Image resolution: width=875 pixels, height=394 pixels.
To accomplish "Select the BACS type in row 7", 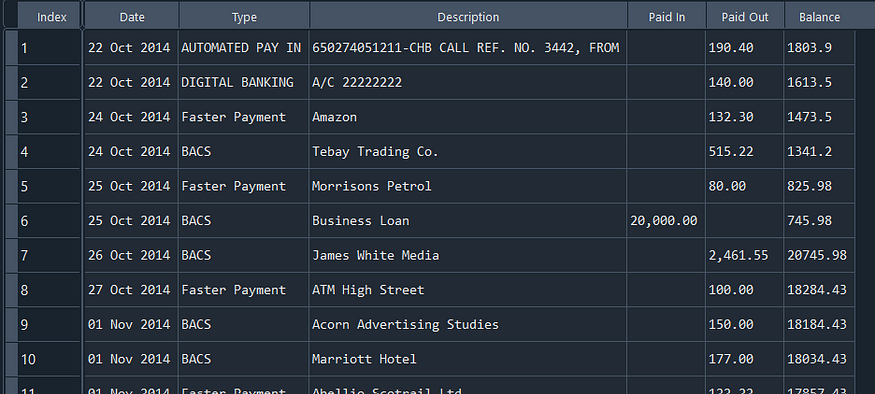I will (x=243, y=255).
